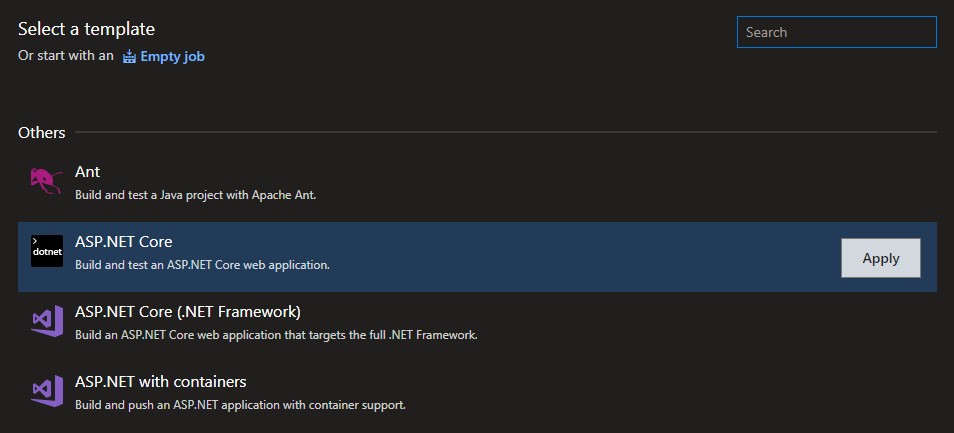Click the ASP.NET Core (.NET Framework) Visual Studio icon
The height and width of the screenshot is (433, 954).
pos(47,321)
